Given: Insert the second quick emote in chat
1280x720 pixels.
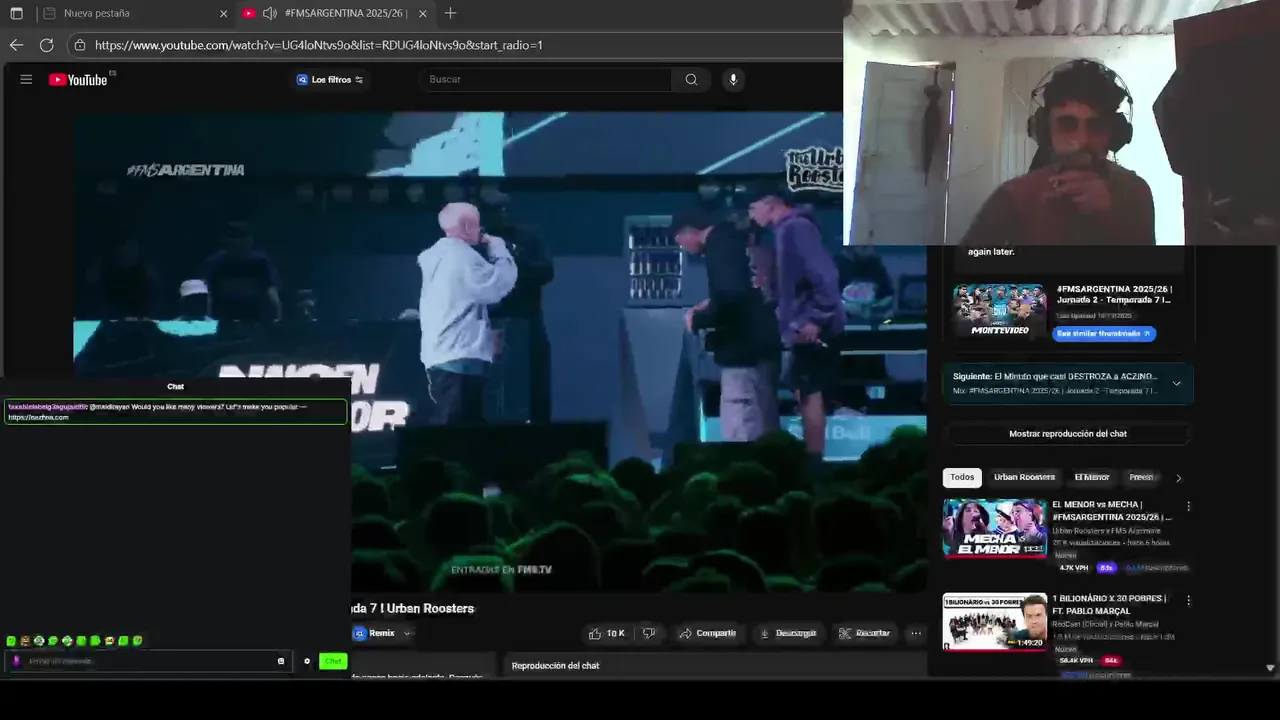Looking at the screenshot, I should [25, 641].
